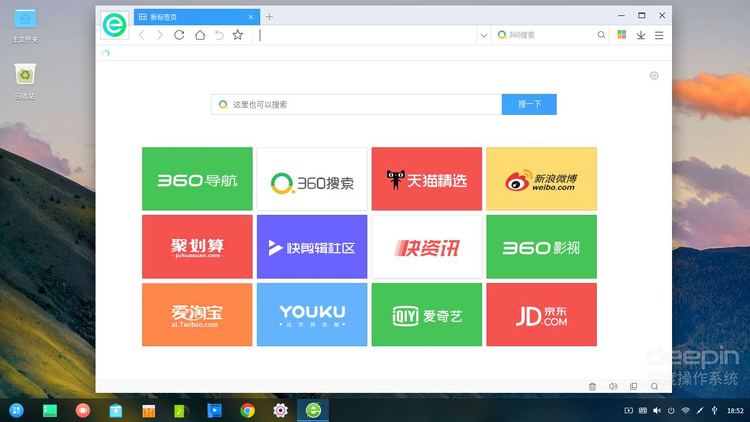This screenshot has height=422, width=750.
Task: Go forward with the forward arrow
Action: click(x=160, y=35)
